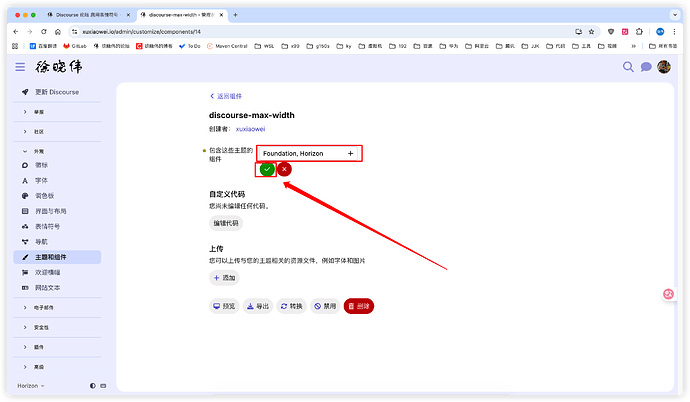
Task: Open the Foundation, Horizon theme selector
Action: [308, 153]
